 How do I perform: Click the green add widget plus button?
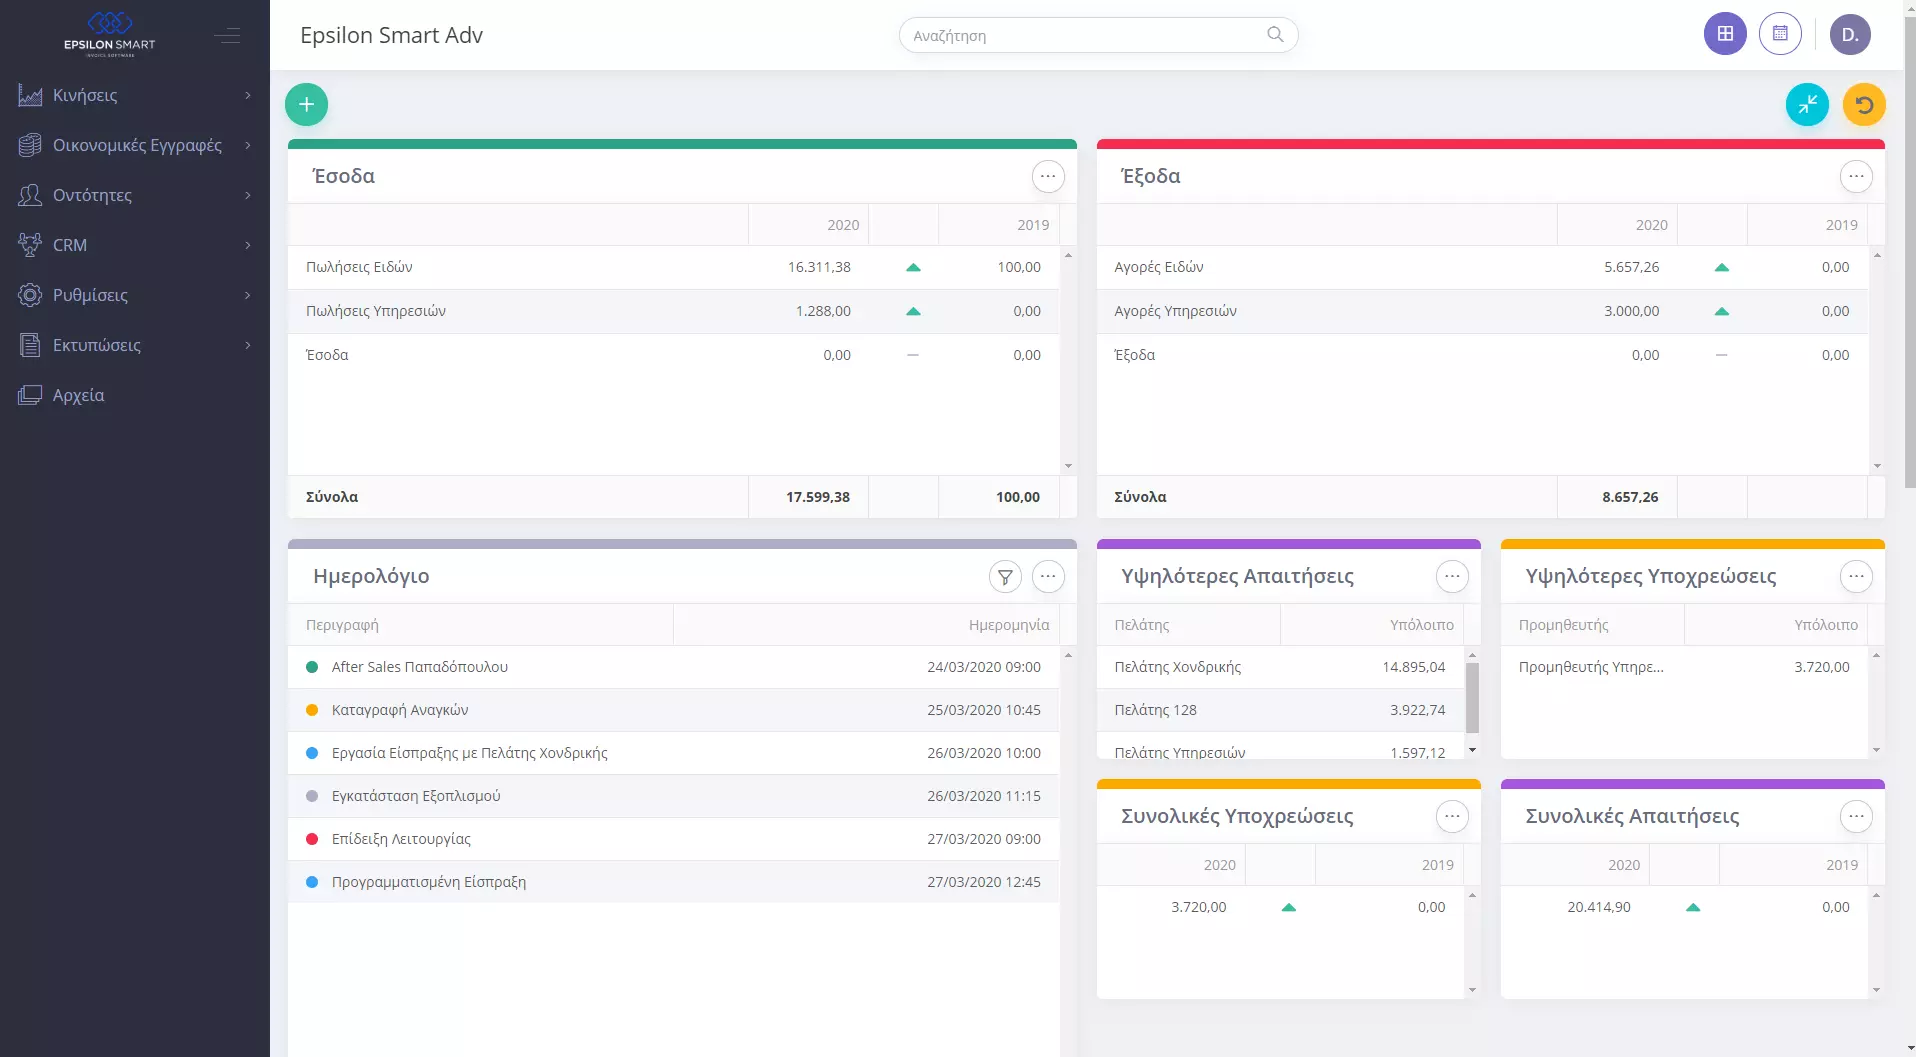pyautogui.click(x=306, y=104)
